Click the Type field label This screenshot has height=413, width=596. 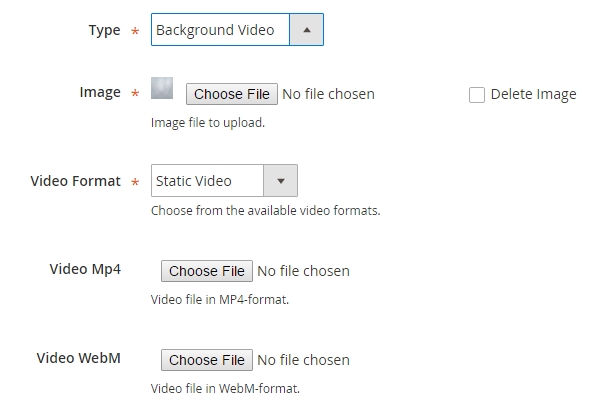[105, 30]
